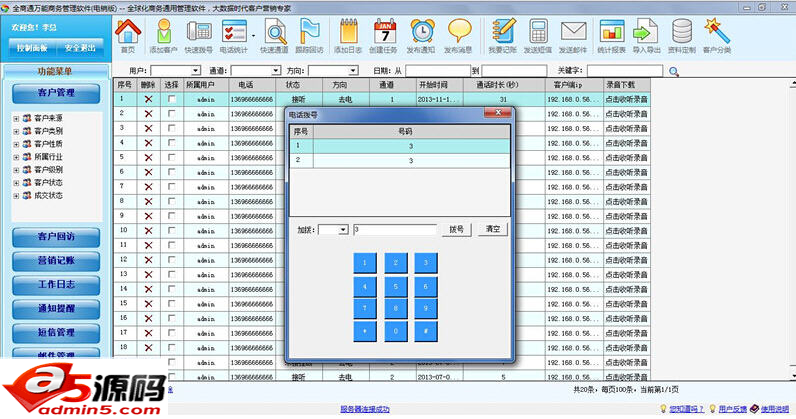Viewport: 796px width, 419px height.
Task: Click the 关键字 keyword input field
Action: click(625, 71)
